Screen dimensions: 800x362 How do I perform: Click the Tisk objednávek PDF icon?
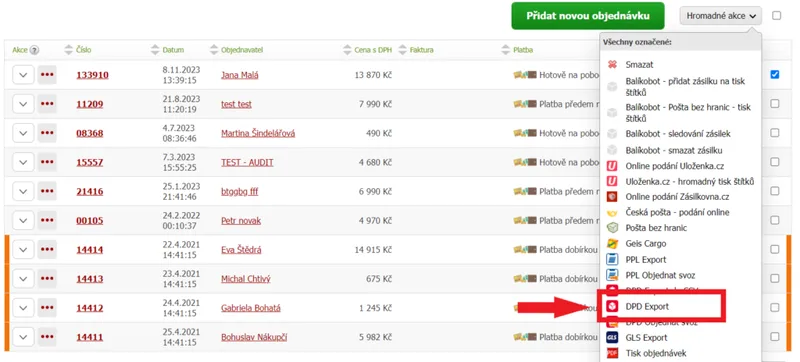click(x=612, y=353)
